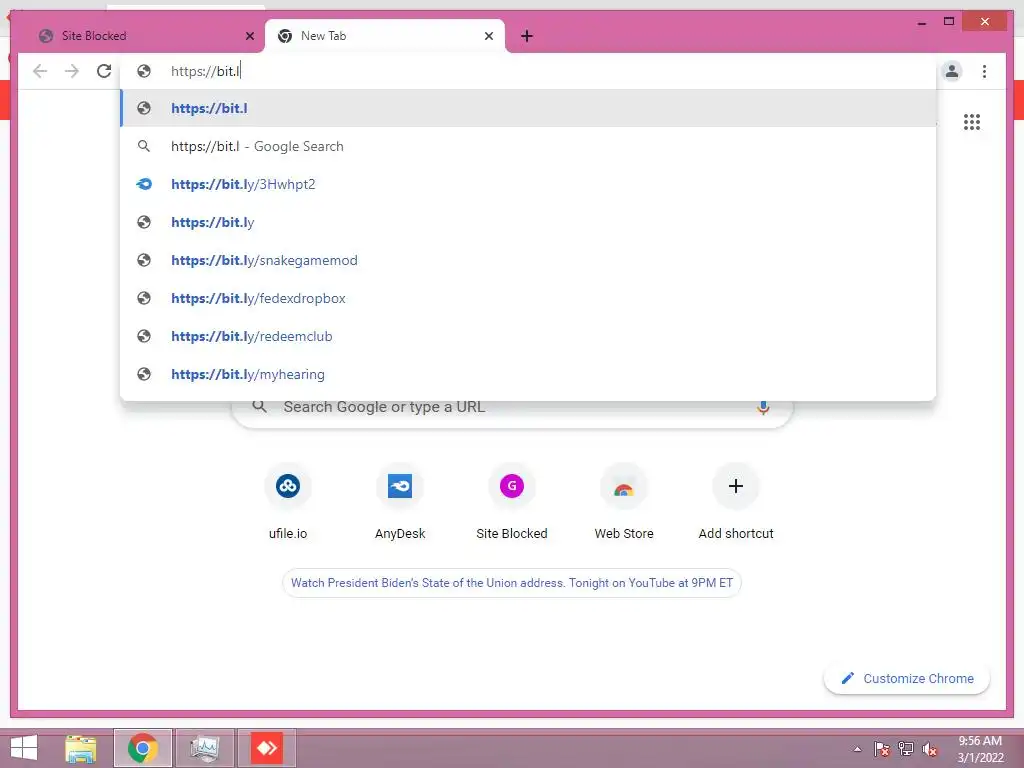Click the Chrome back arrow button

(x=40, y=71)
